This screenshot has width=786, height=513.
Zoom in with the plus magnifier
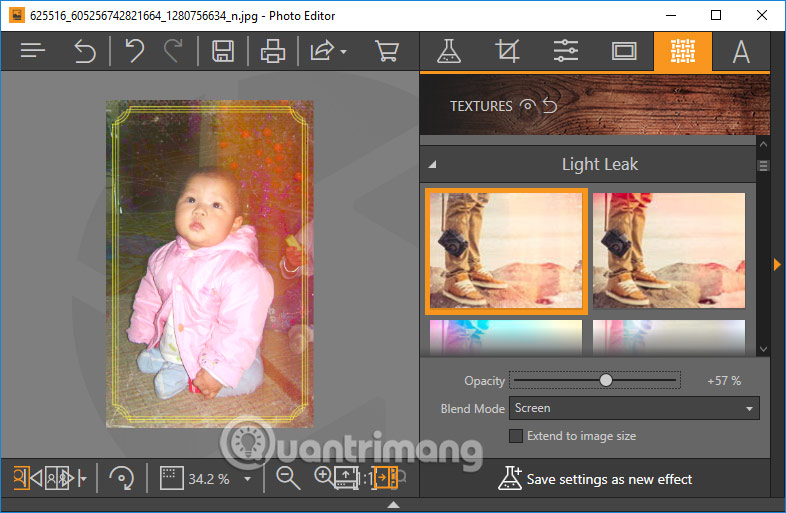(x=322, y=475)
